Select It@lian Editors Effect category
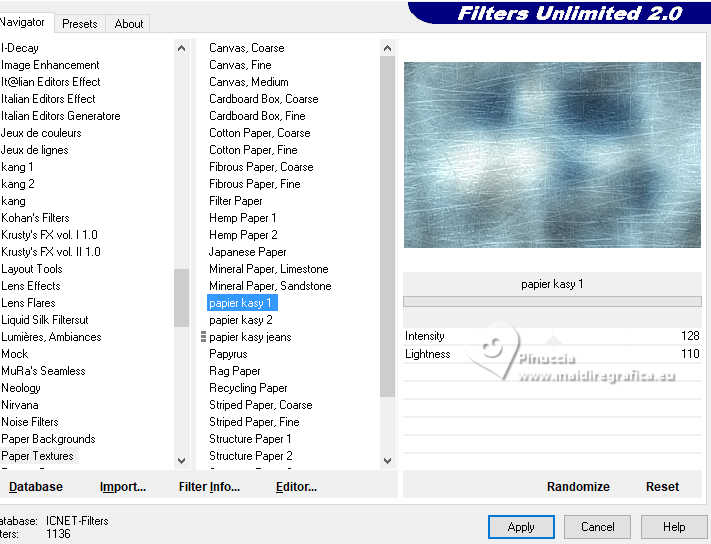The height and width of the screenshot is (544, 711). pos(51,82)
